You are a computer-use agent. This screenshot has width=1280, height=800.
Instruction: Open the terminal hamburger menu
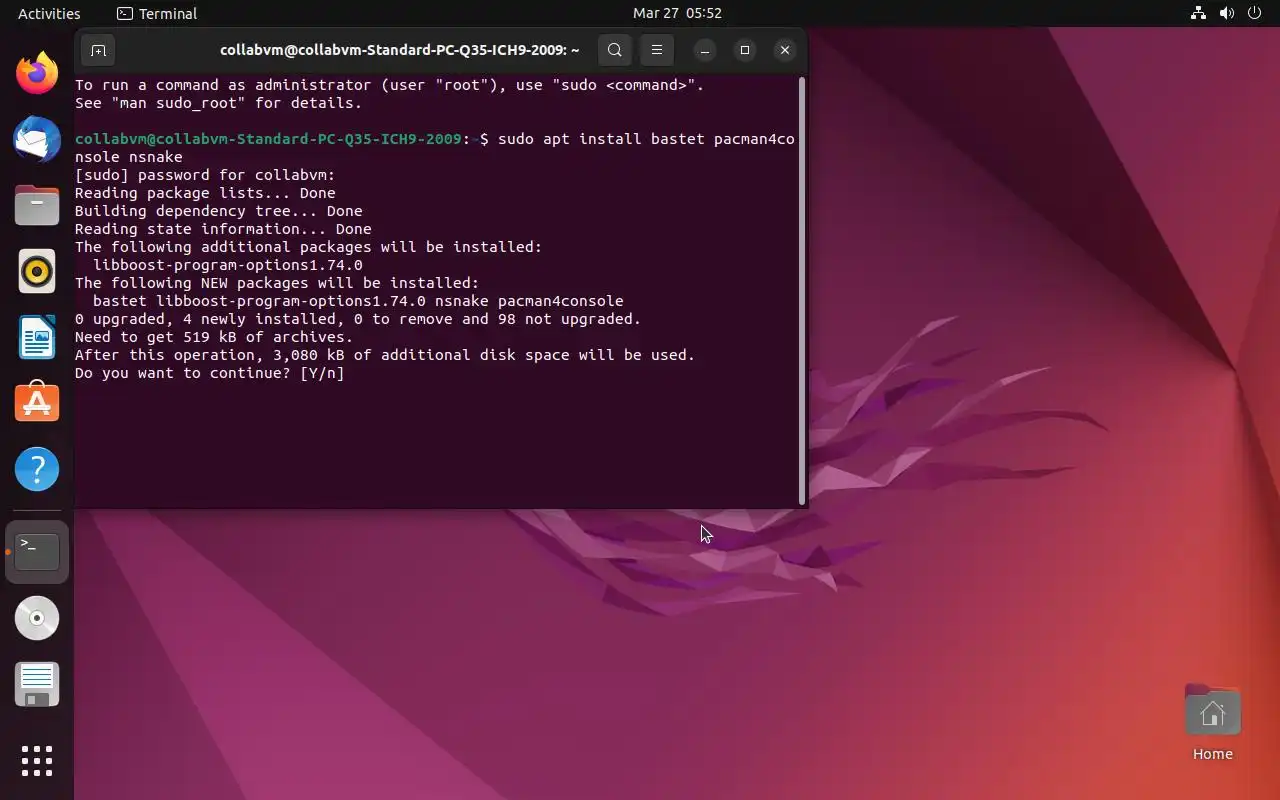point(656,50)
